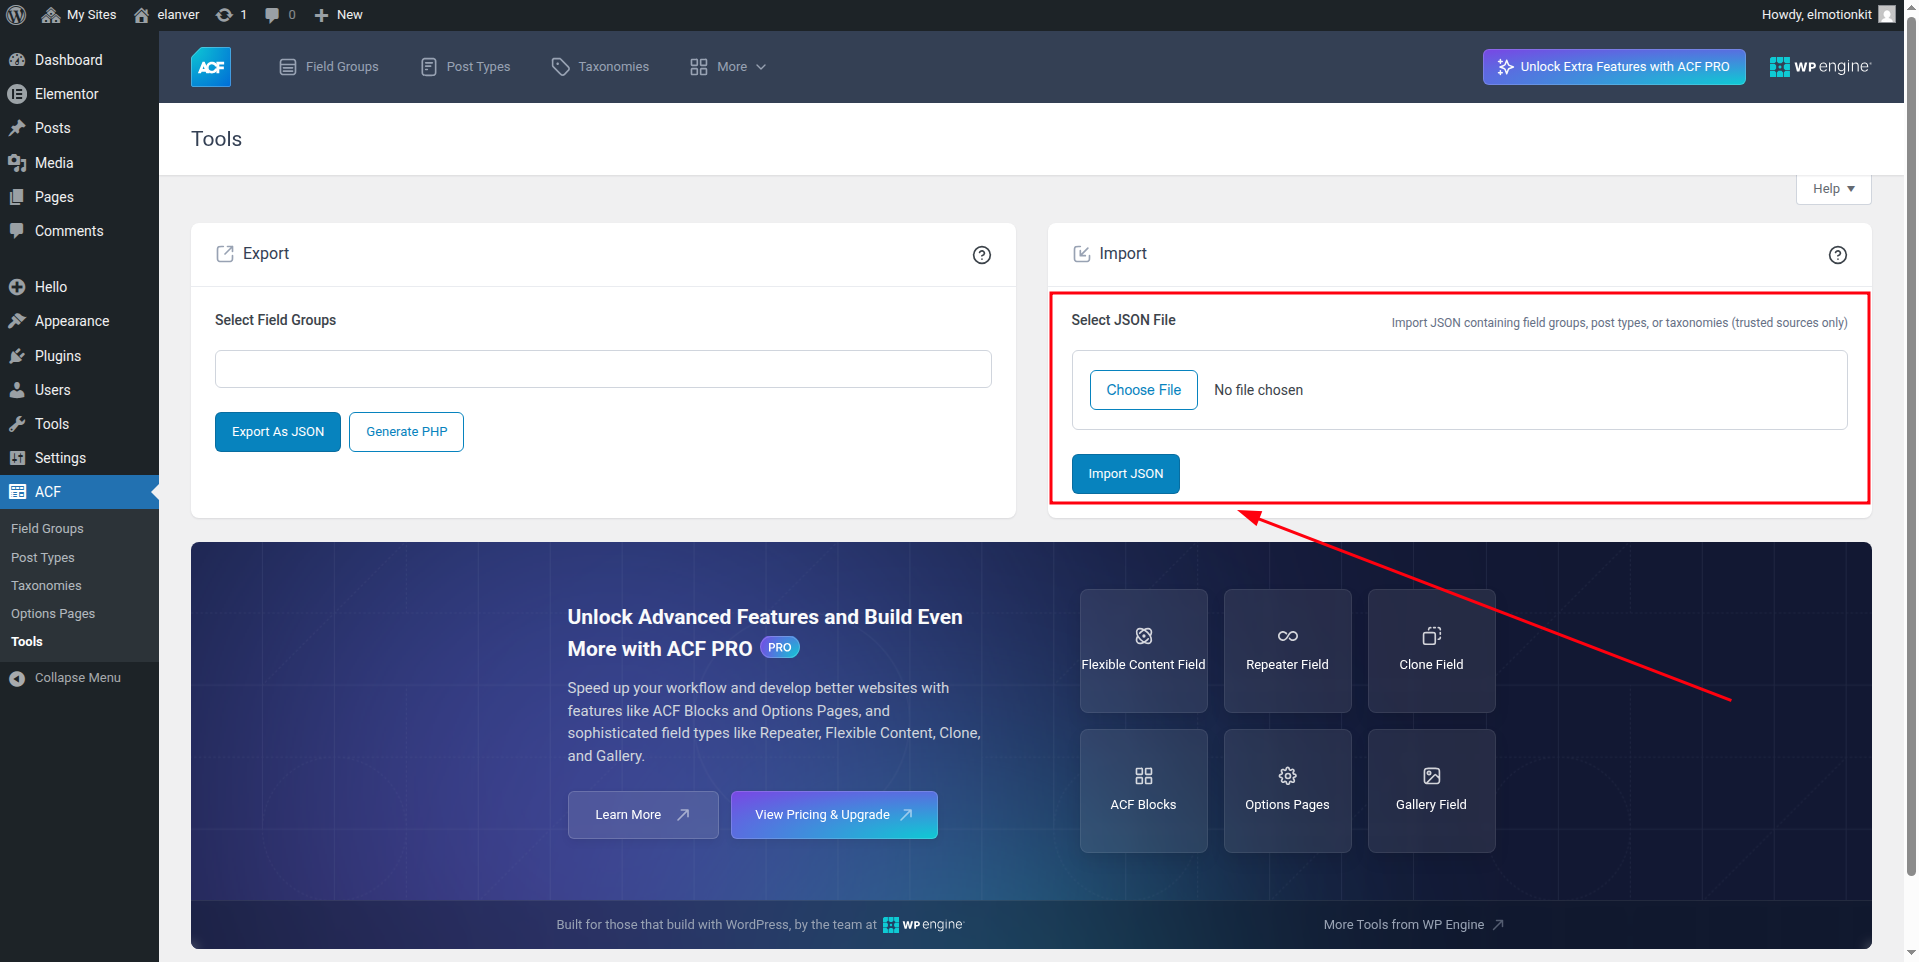The height and width of the screenshot is (962, 1919).
Task: Click the Gallery Field card
Action: (1432, 791)
